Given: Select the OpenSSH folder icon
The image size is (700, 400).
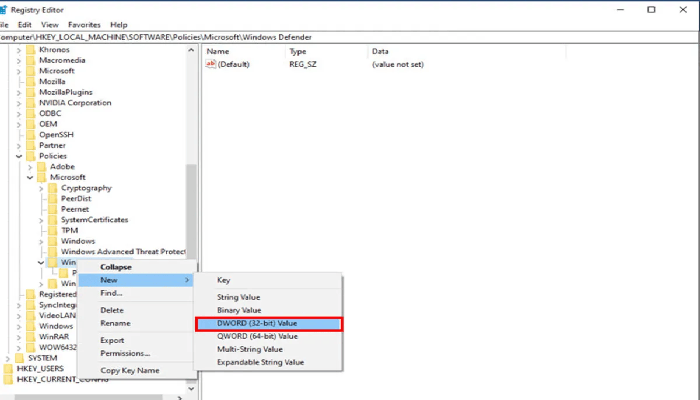Looking at the screenshot, I should coord(30,135).
